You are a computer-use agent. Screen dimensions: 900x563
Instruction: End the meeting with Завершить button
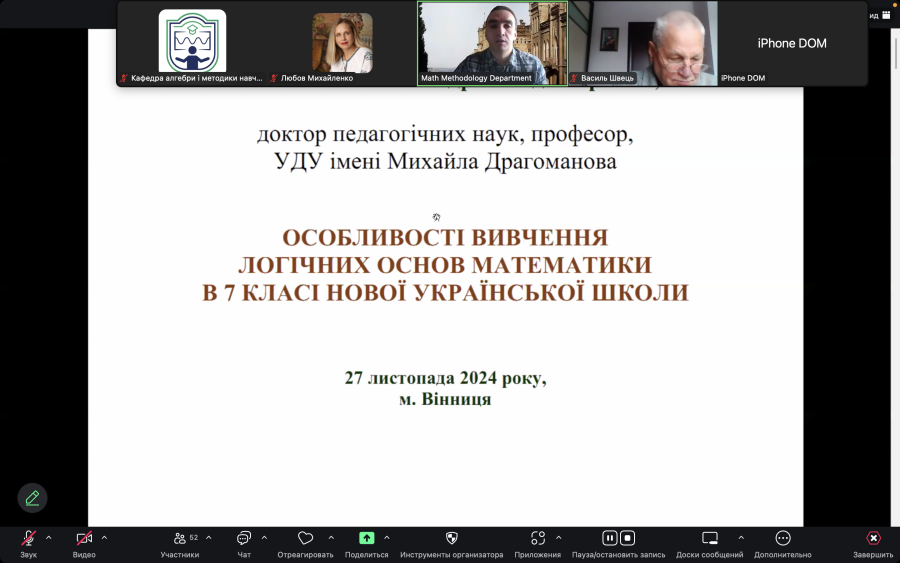tap(873, 544)
